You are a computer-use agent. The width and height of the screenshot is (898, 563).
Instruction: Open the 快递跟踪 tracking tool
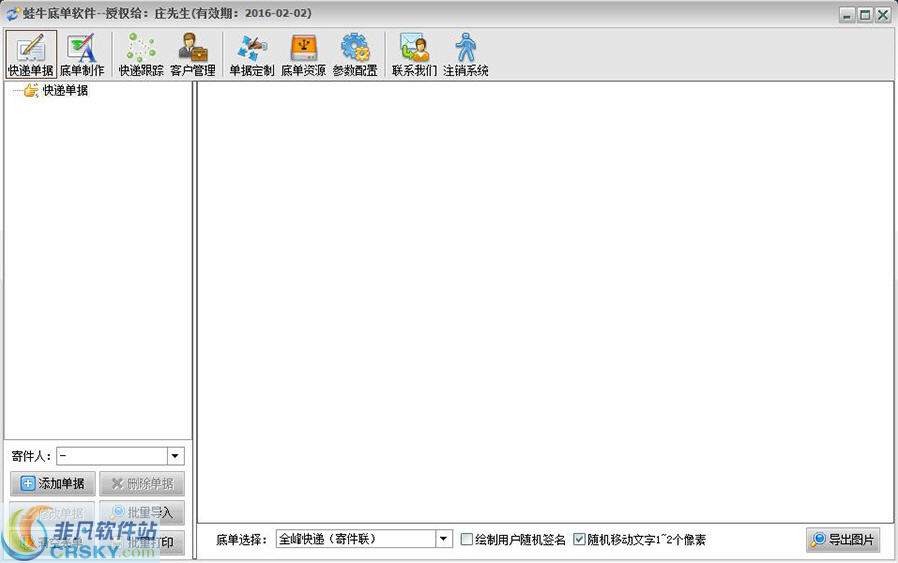click(x=141, y=55)
